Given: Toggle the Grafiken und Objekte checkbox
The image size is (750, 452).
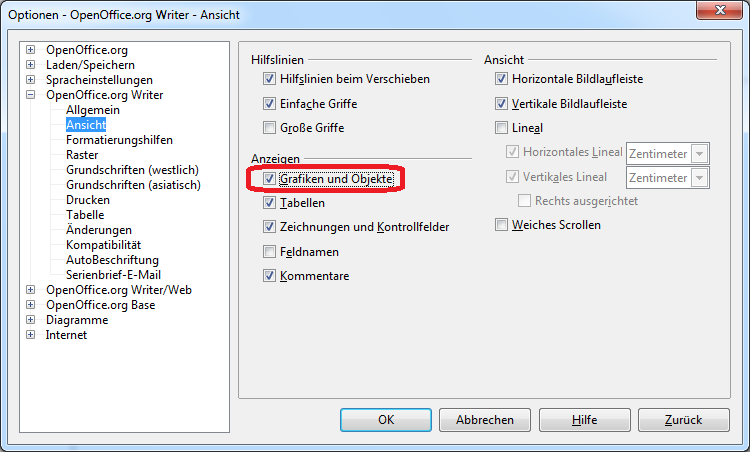Looking at the screenshot, I should pyautogui.click(x=270, y=178).
